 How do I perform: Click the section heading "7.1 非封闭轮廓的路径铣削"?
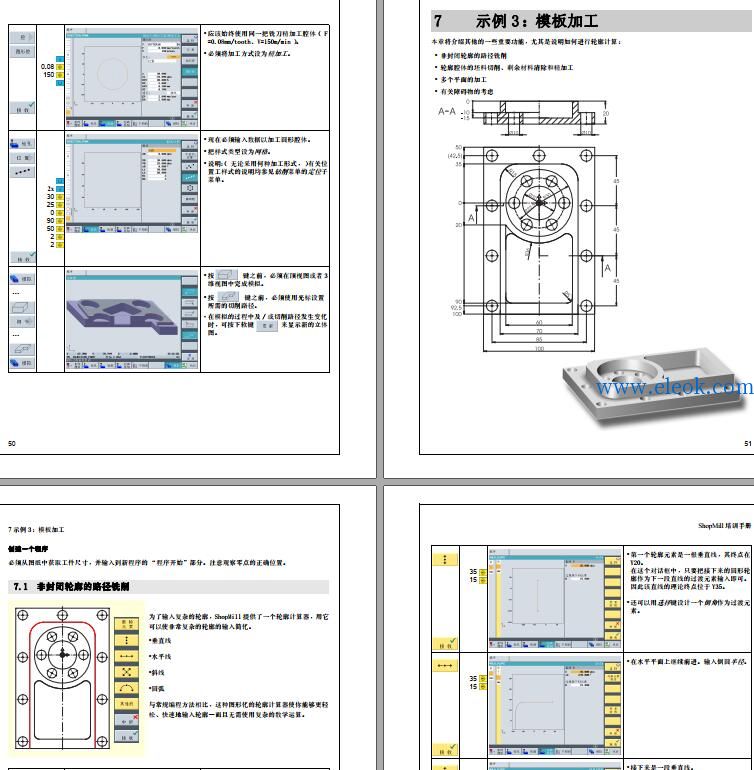(x=72, y=587)
